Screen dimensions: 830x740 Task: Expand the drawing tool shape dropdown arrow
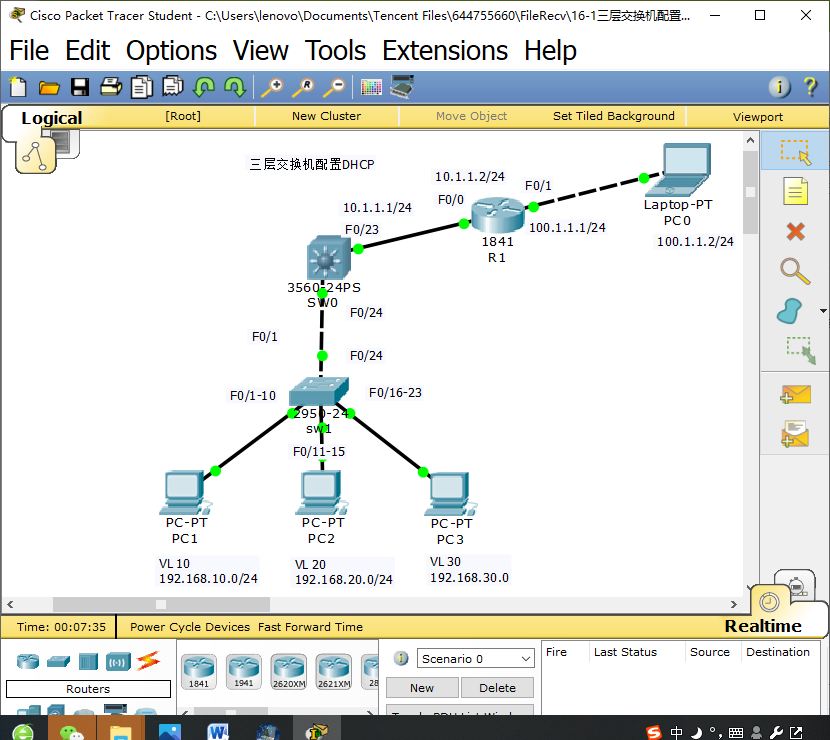click(823, 311)
